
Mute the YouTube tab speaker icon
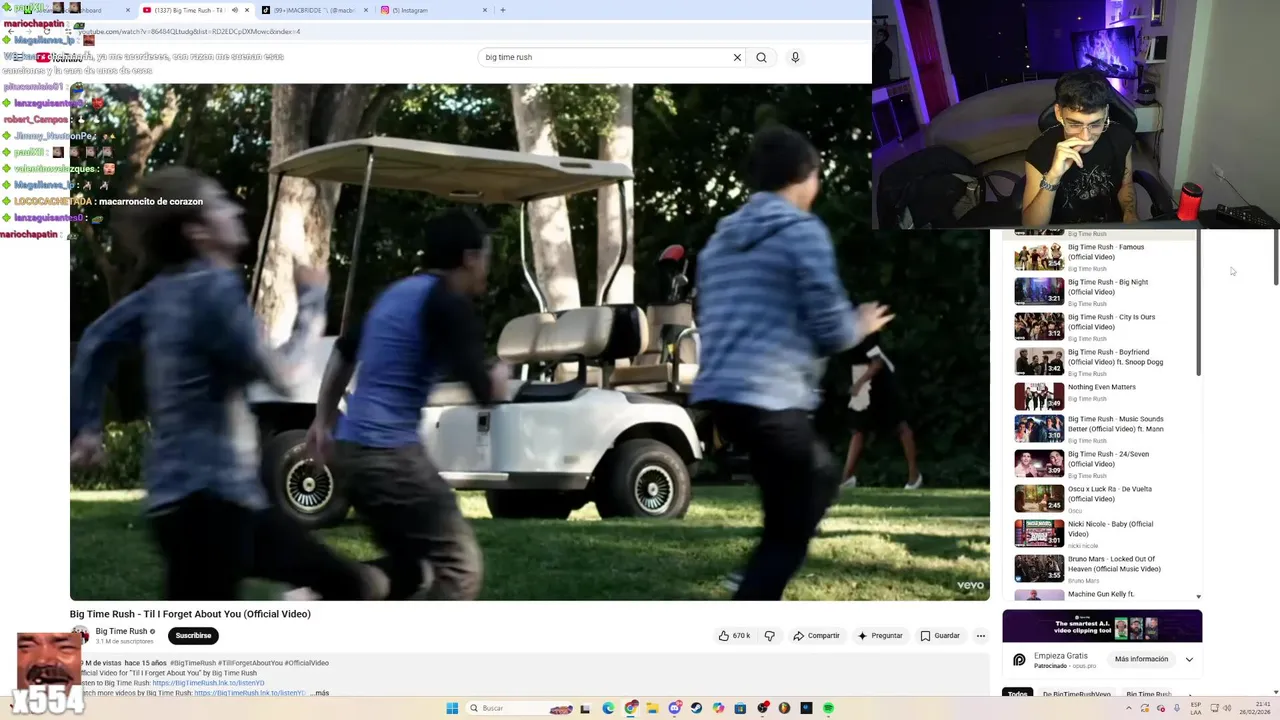click(x=235, y=10)
